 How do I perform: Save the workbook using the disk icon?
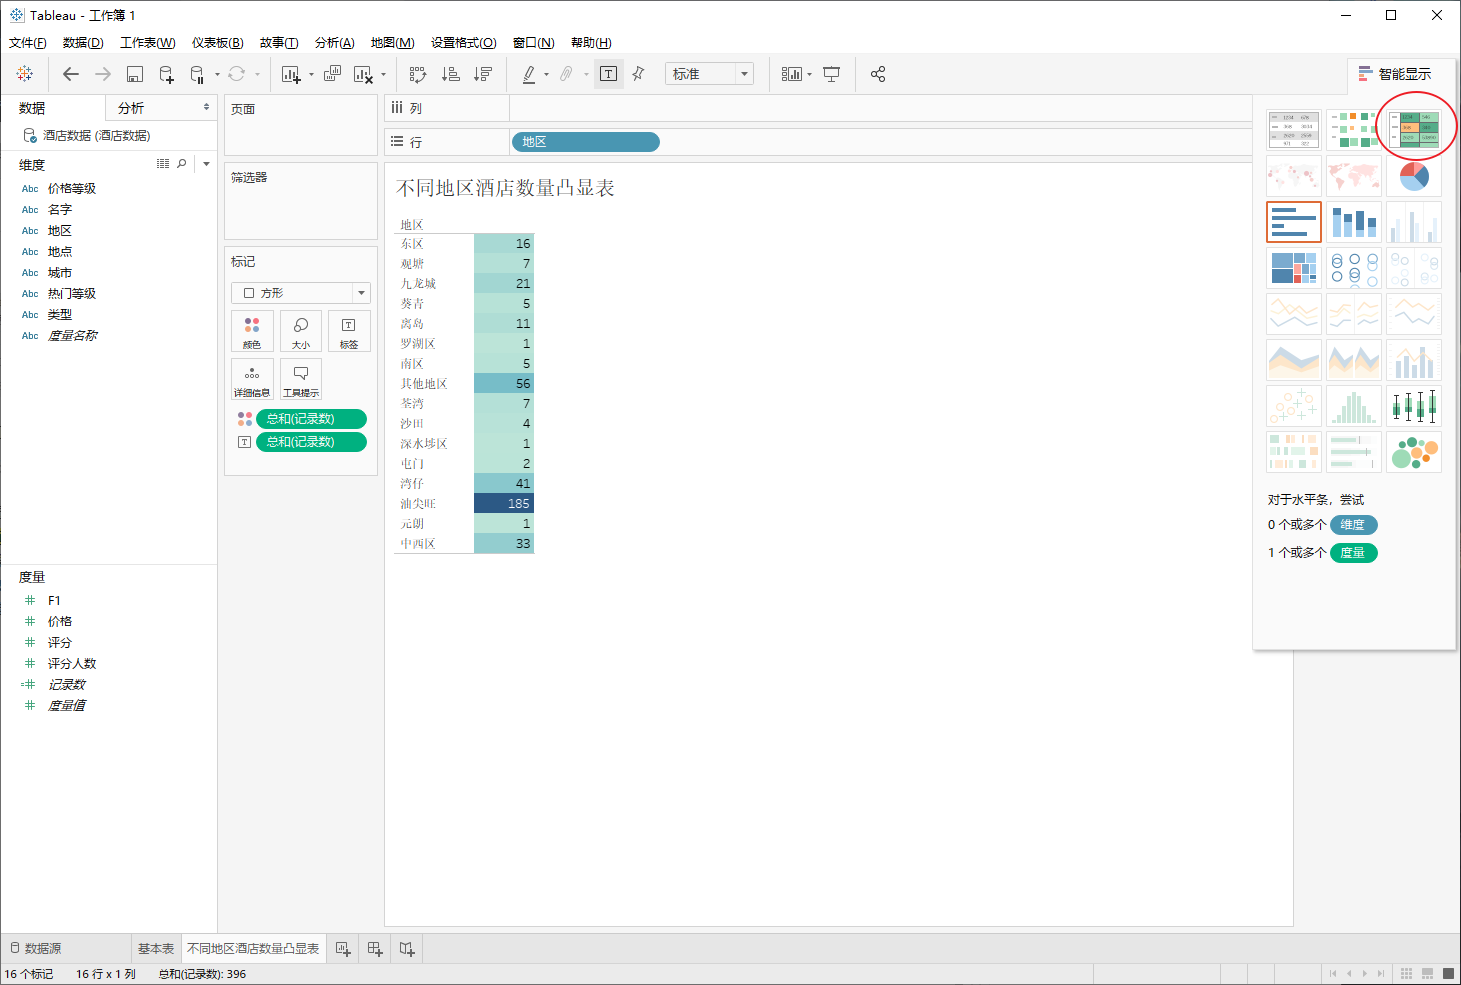pyautogui.click(x=135, y=74)
